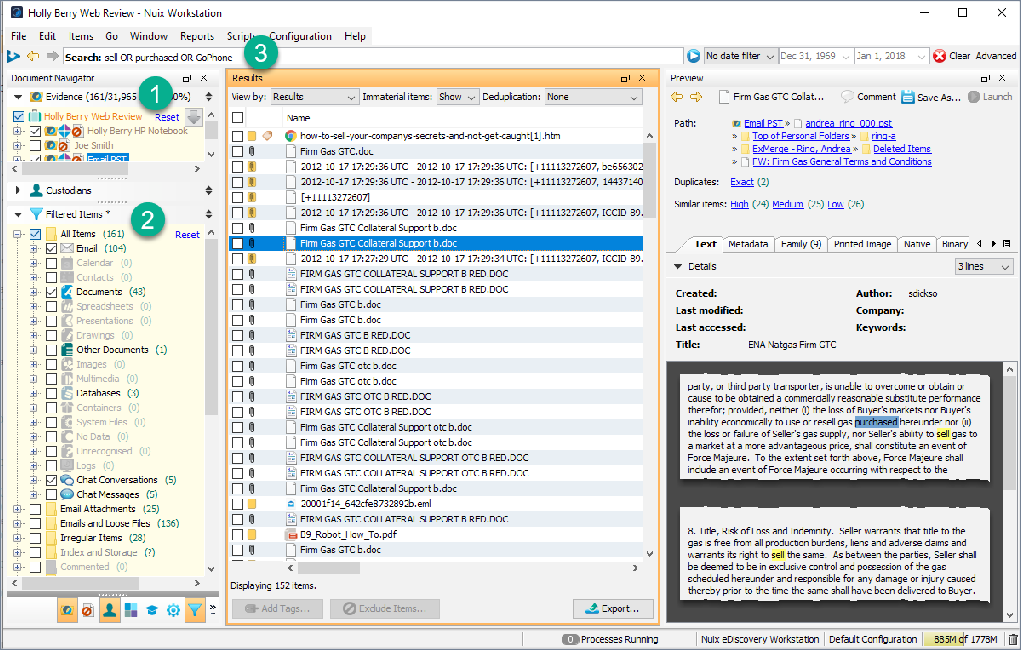Go to previous item with Preview's left arrow
This screenshot has width=1021, height=650.
677,97
